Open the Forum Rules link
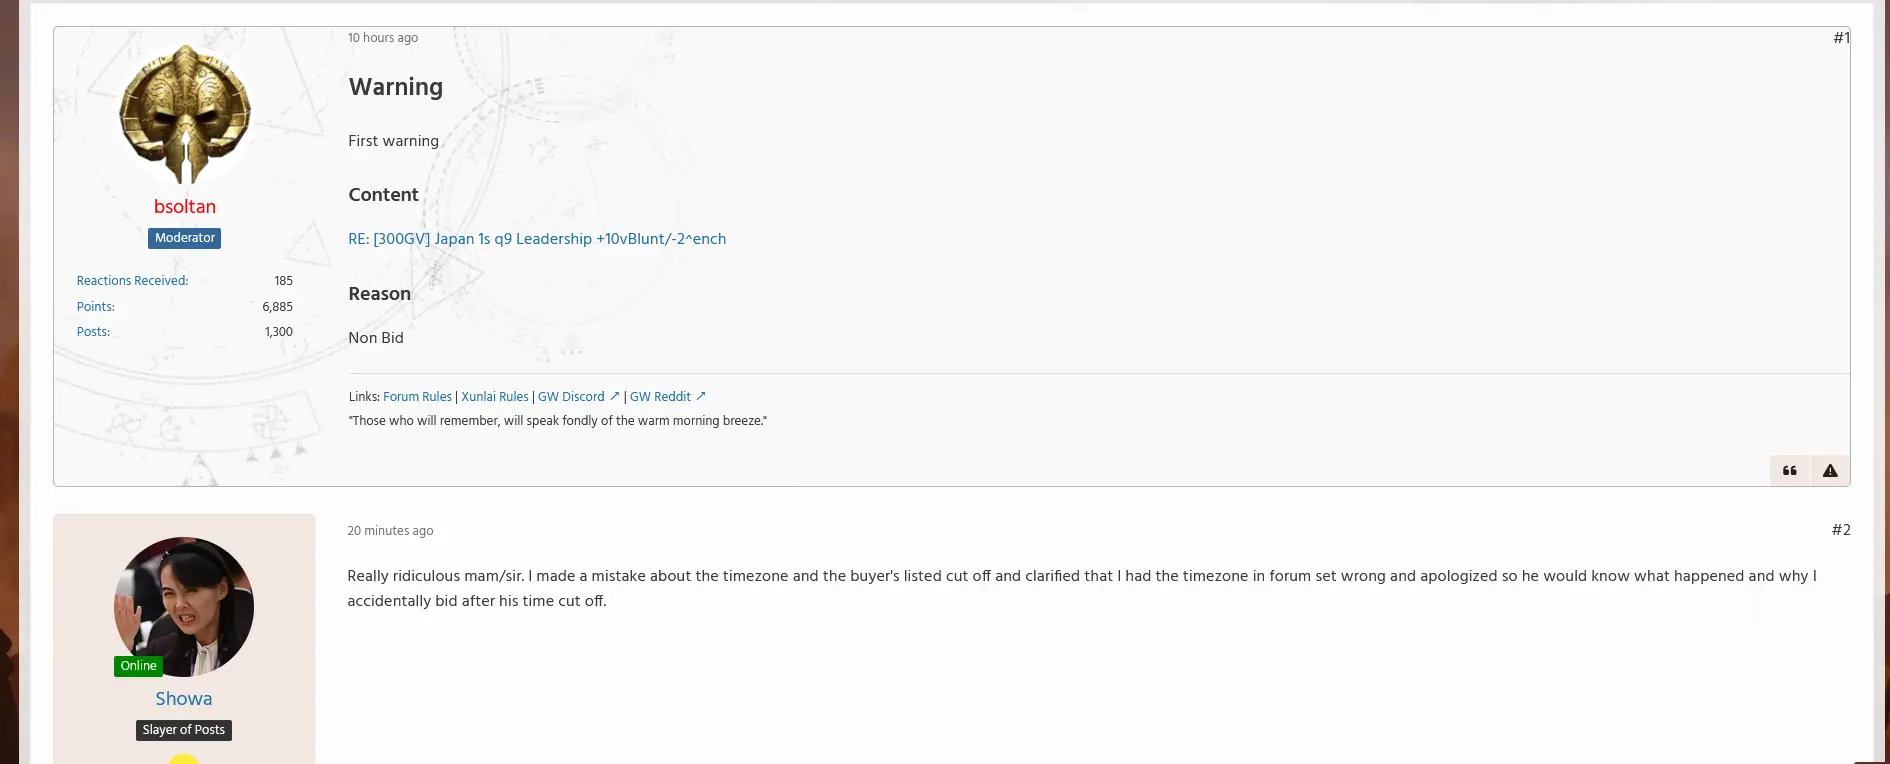Viewport: 1890px width, 764px height. [417, 397]
